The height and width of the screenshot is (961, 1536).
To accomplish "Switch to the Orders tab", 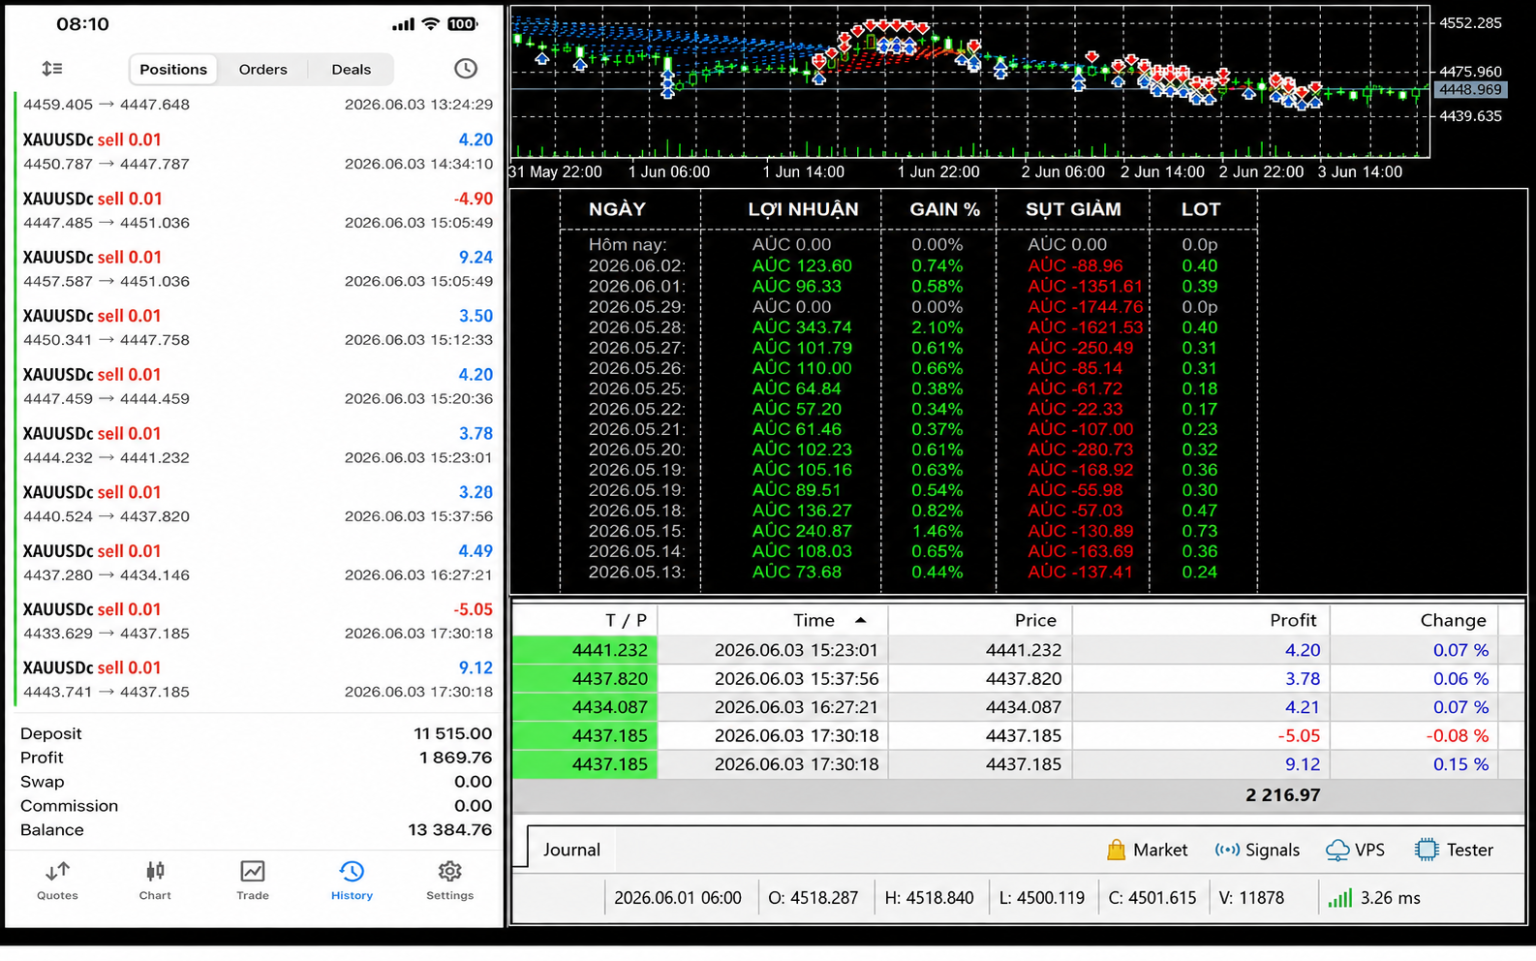I will (263, 69).
